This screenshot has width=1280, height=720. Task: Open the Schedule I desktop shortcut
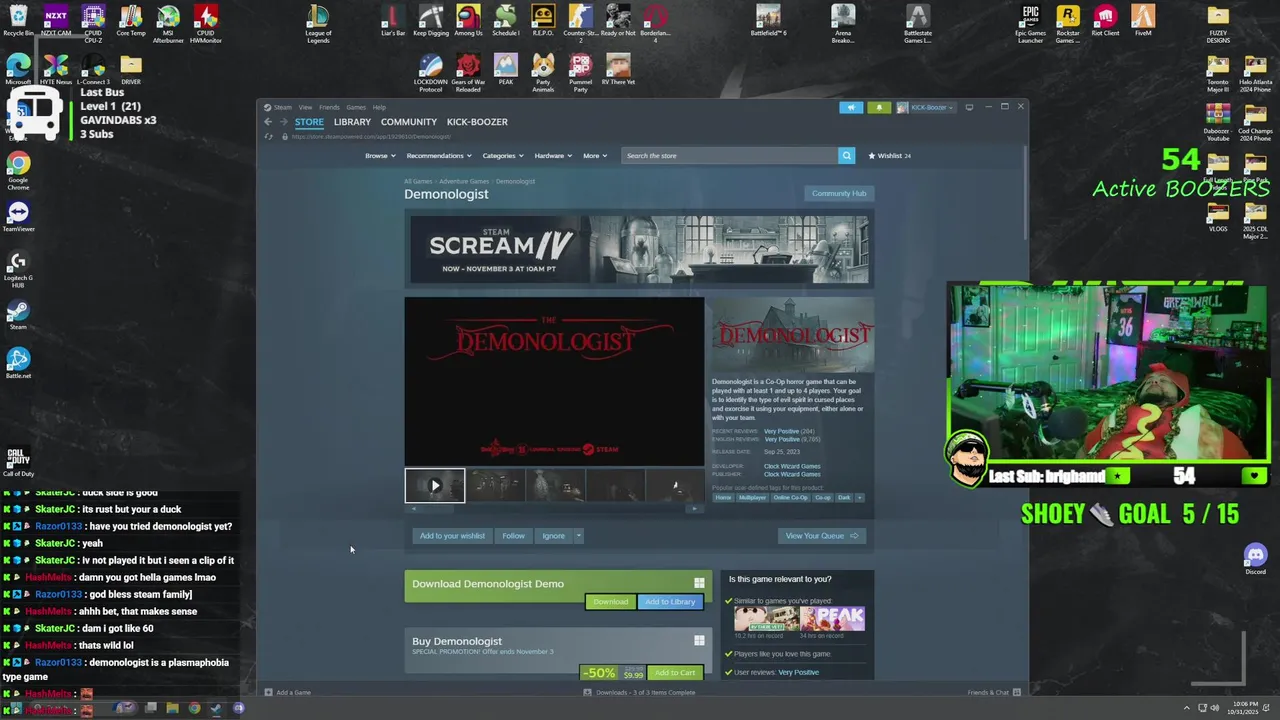point(506,21)
